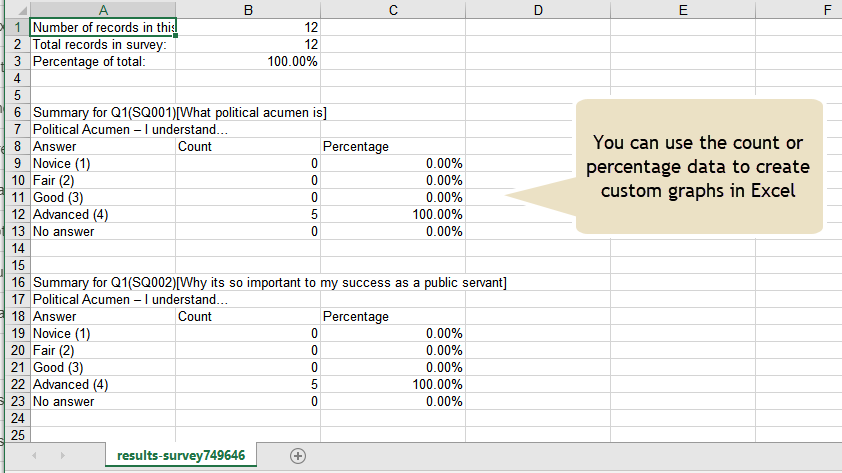Click cell with 'Total records in survey:'
Screen dimensions: 842x473
(x=103, y=45)
